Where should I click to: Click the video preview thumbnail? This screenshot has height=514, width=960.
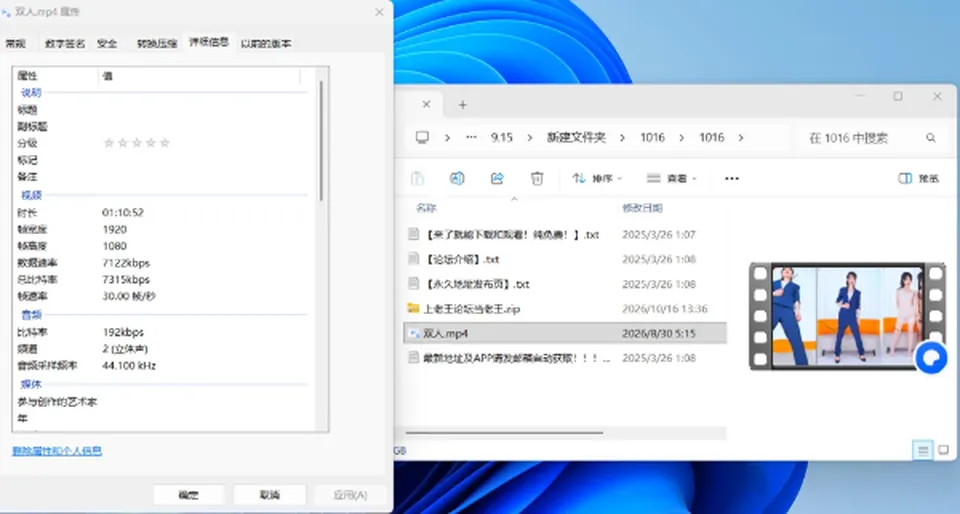pos(847,316)
